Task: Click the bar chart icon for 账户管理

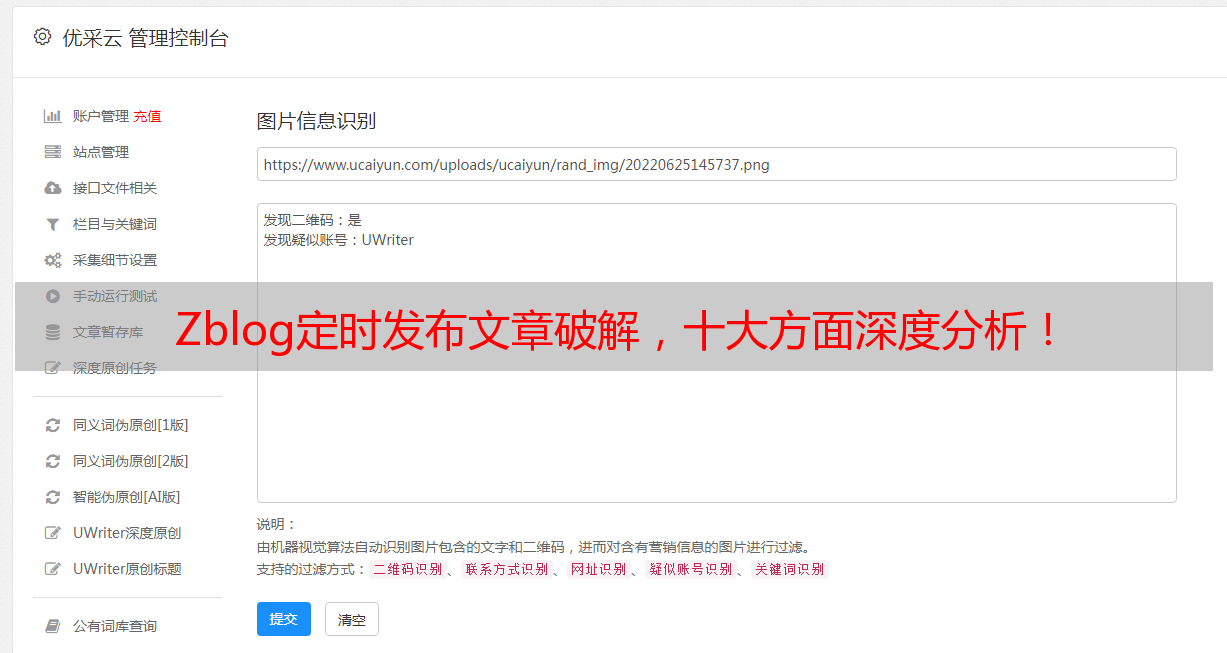Action: click(53, 116)
